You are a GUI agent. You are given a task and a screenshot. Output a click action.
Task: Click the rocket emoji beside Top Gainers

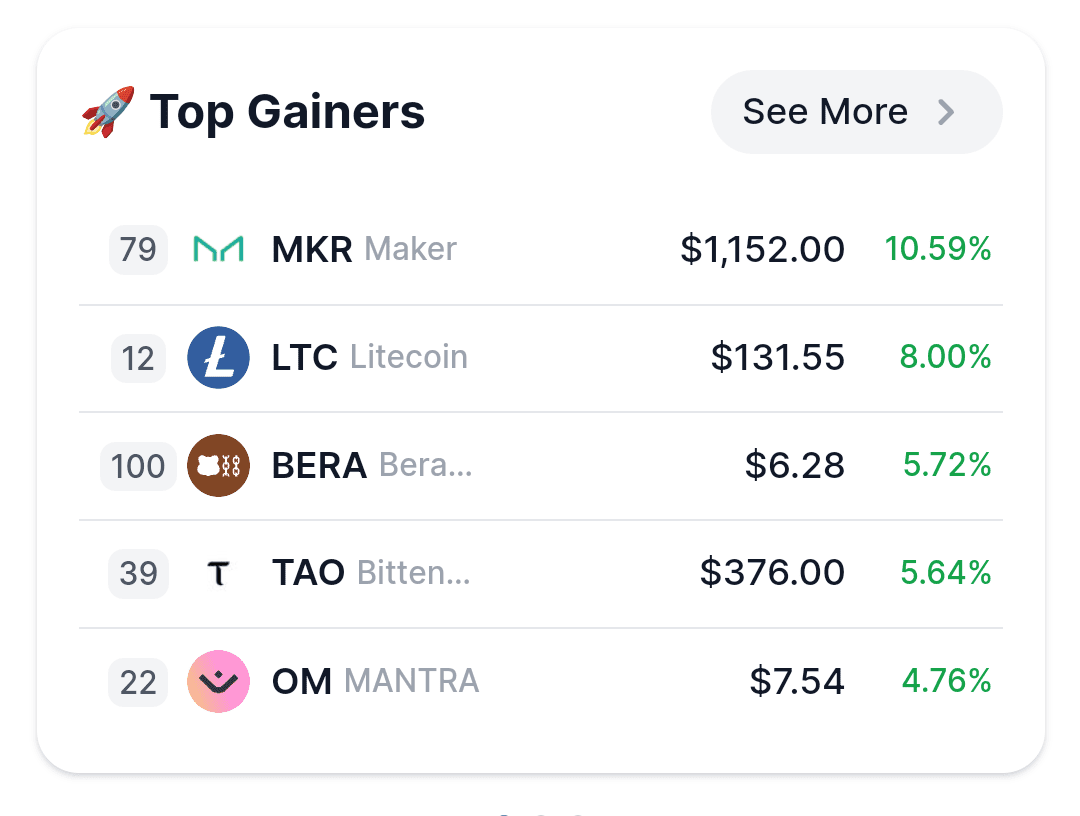[x=108, y=111]
